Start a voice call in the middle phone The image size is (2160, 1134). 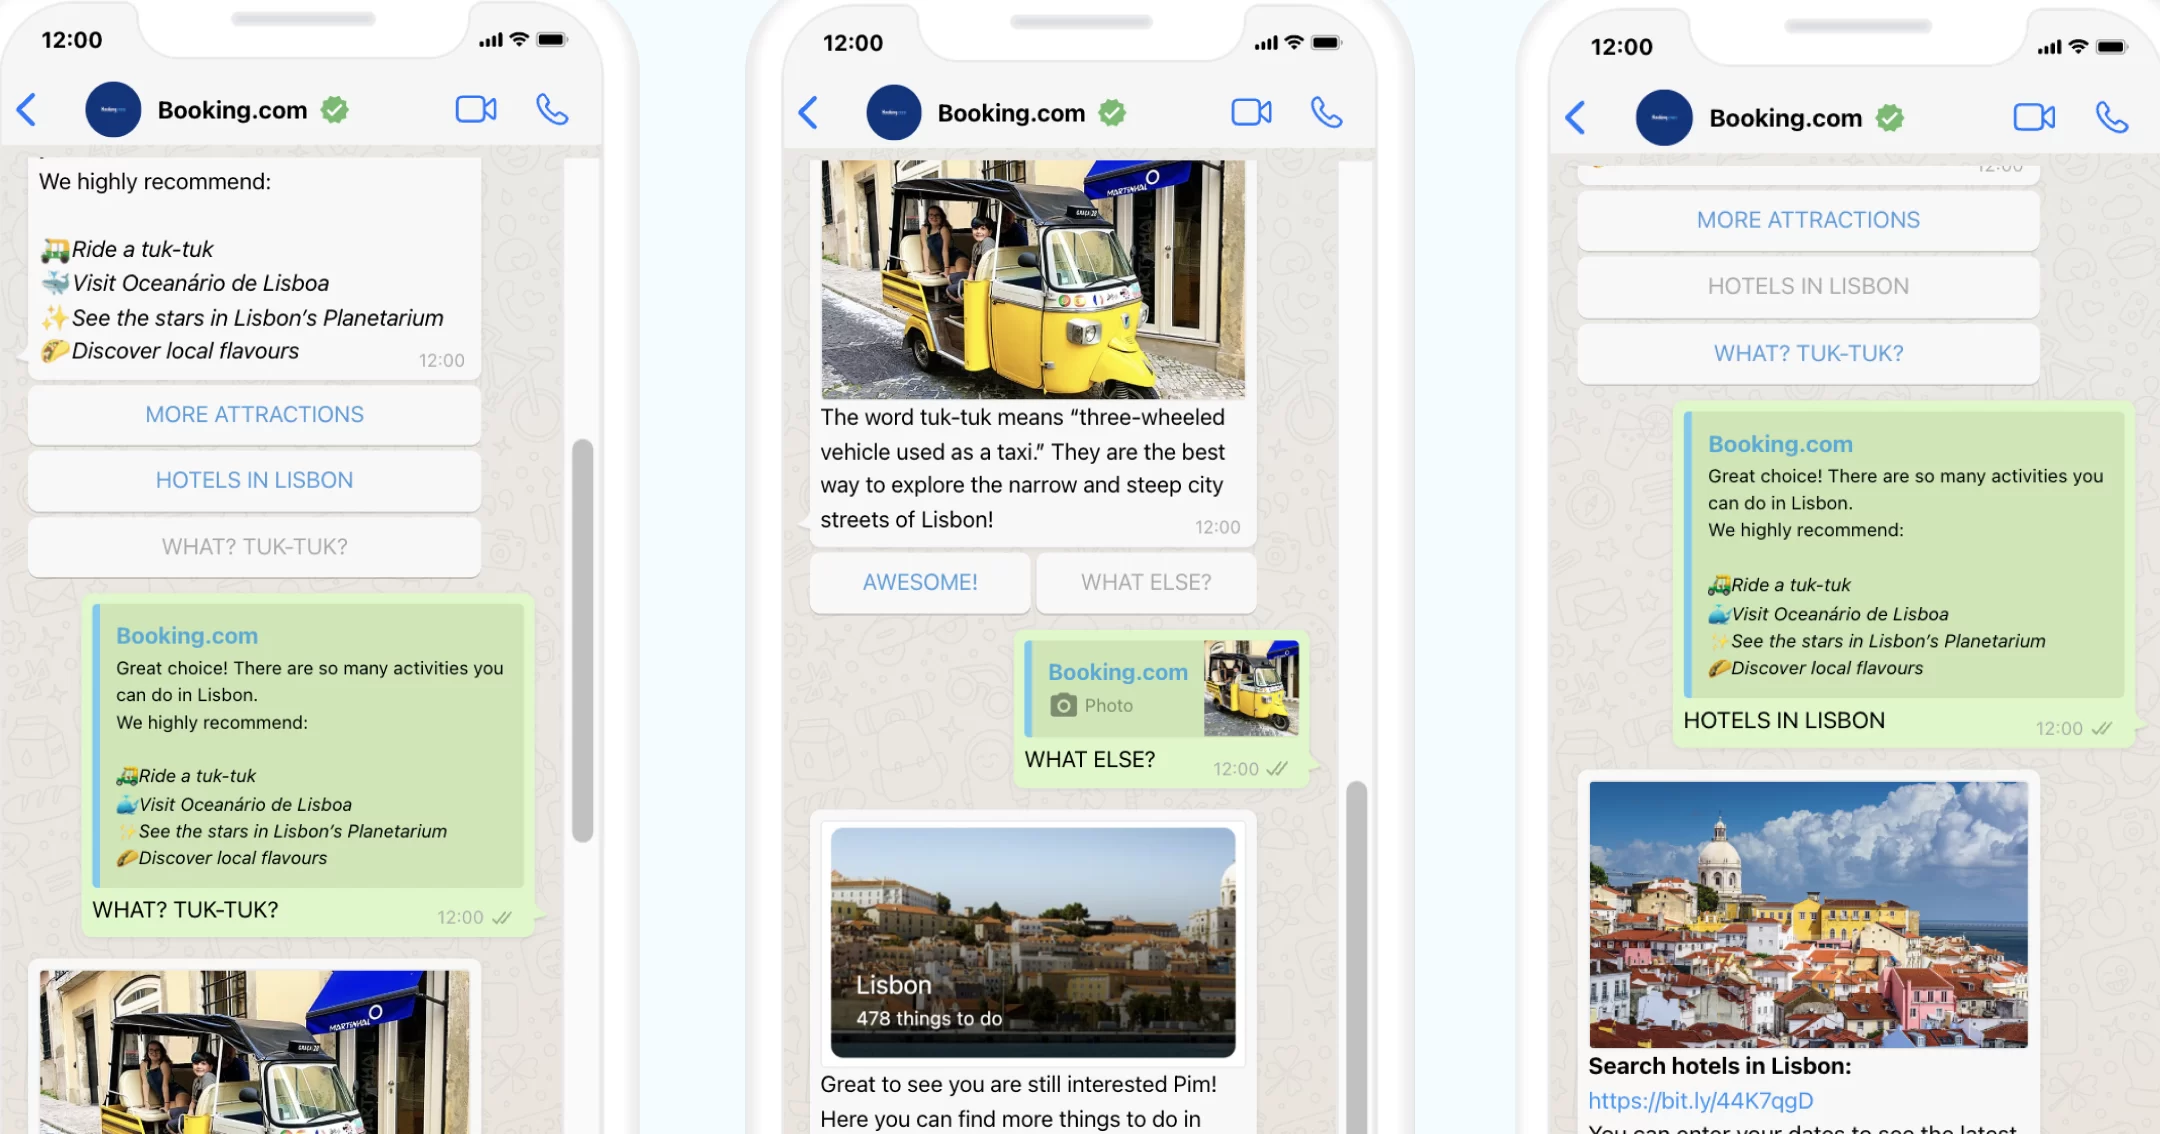1327,112
